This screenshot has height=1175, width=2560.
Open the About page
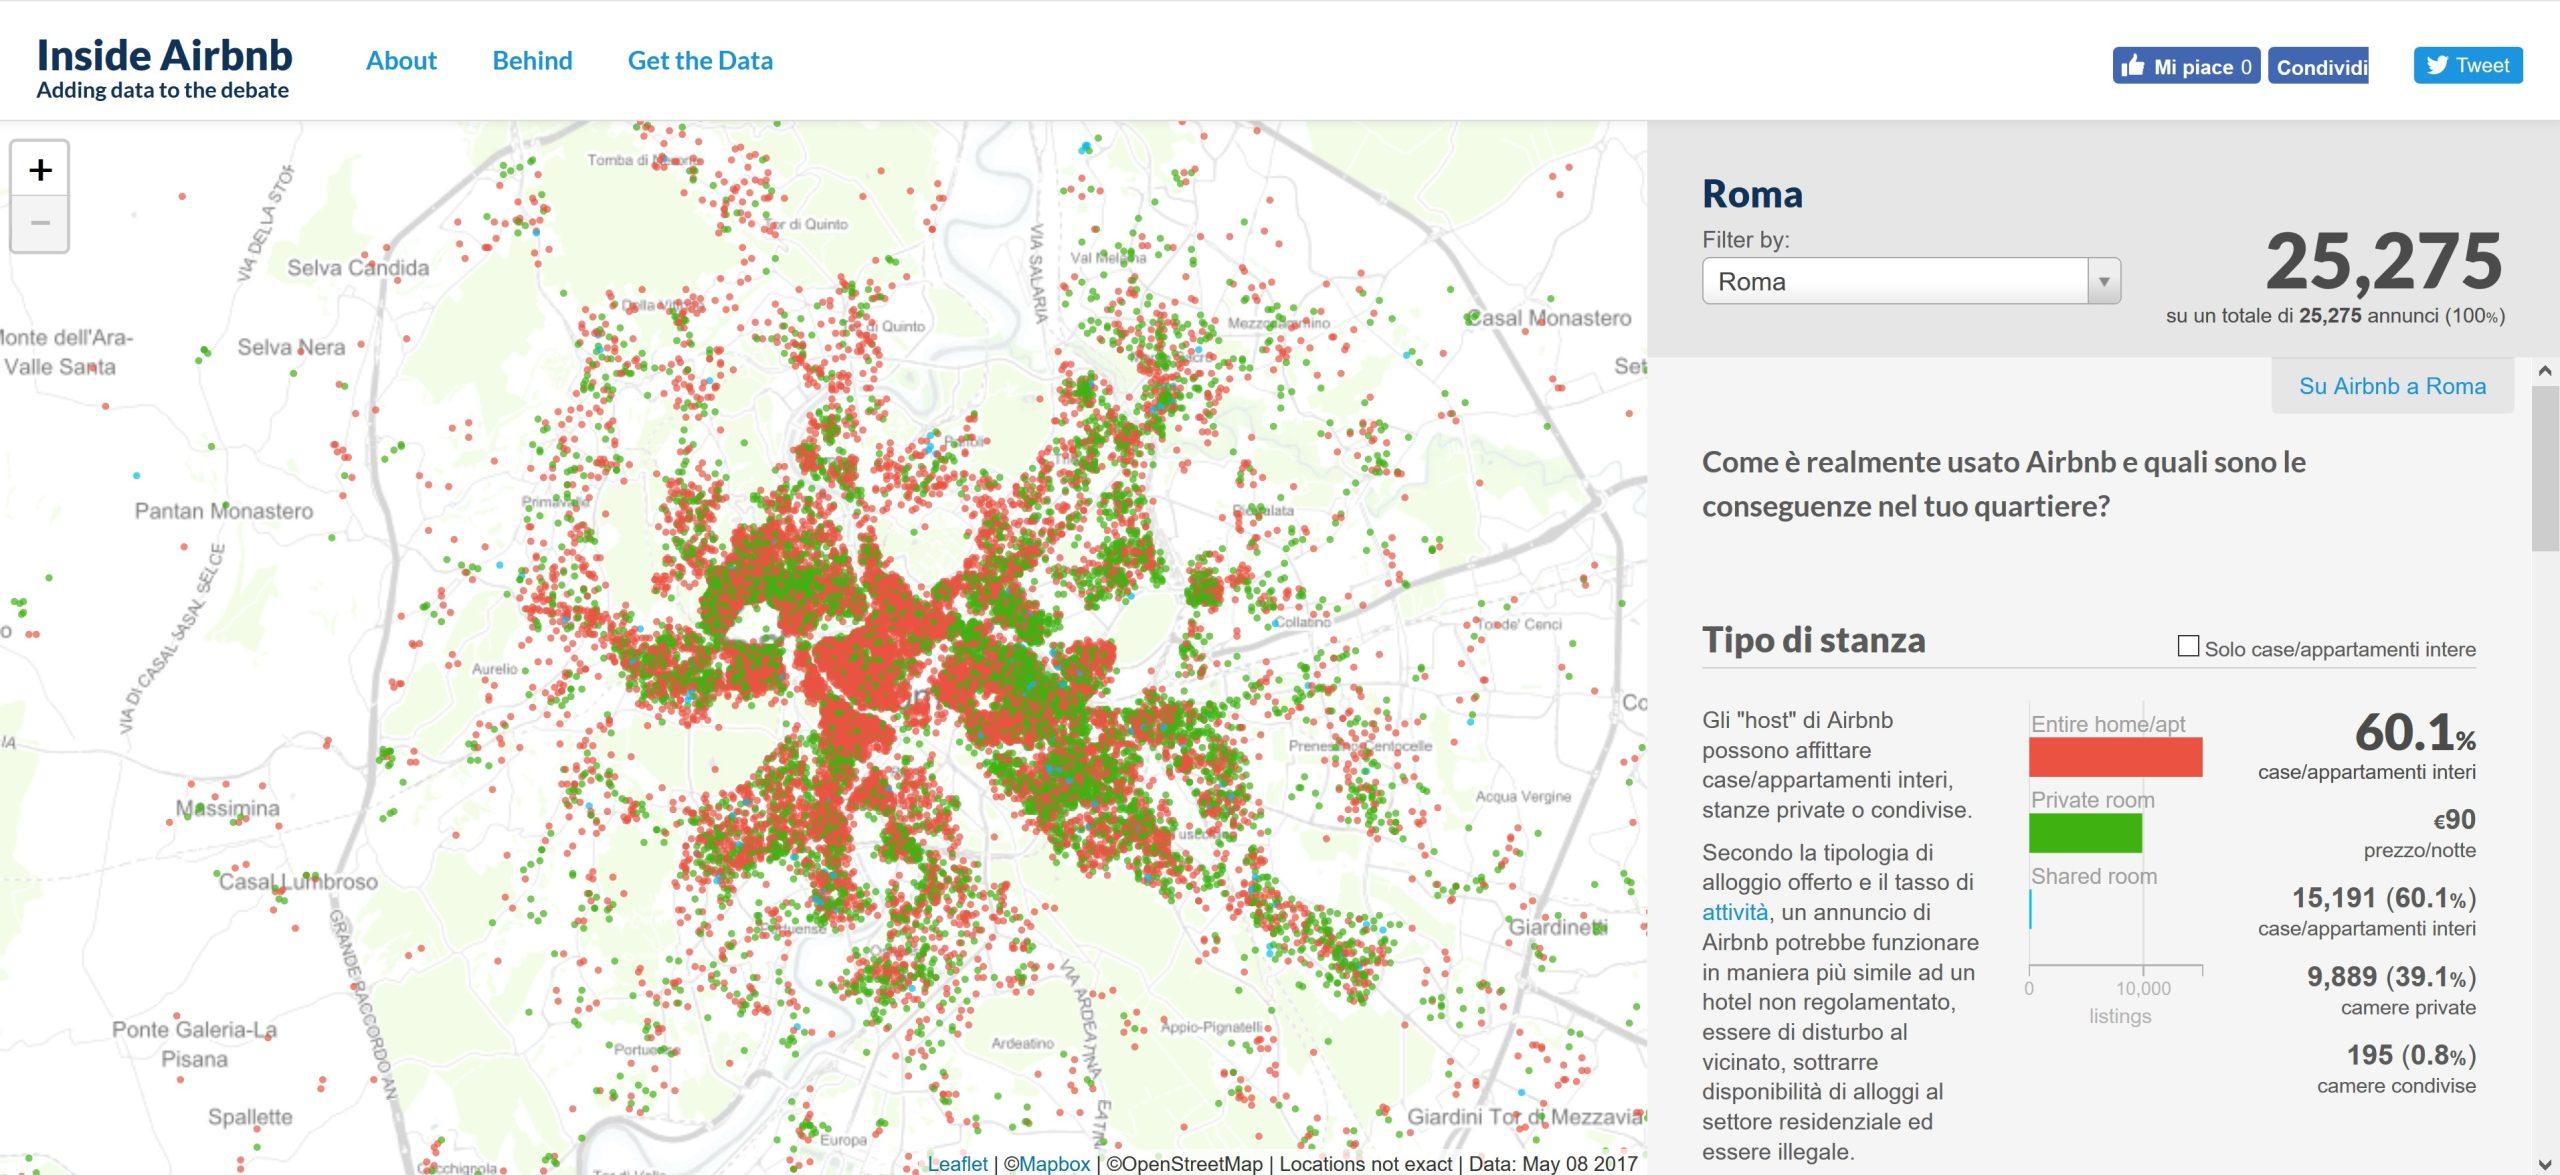401,61
